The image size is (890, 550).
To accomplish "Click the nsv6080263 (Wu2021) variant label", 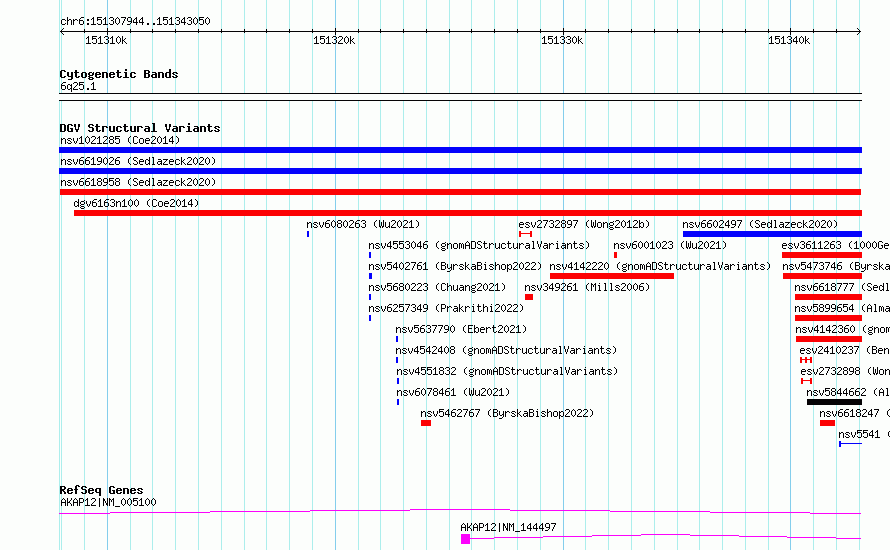I will point(363,224).
